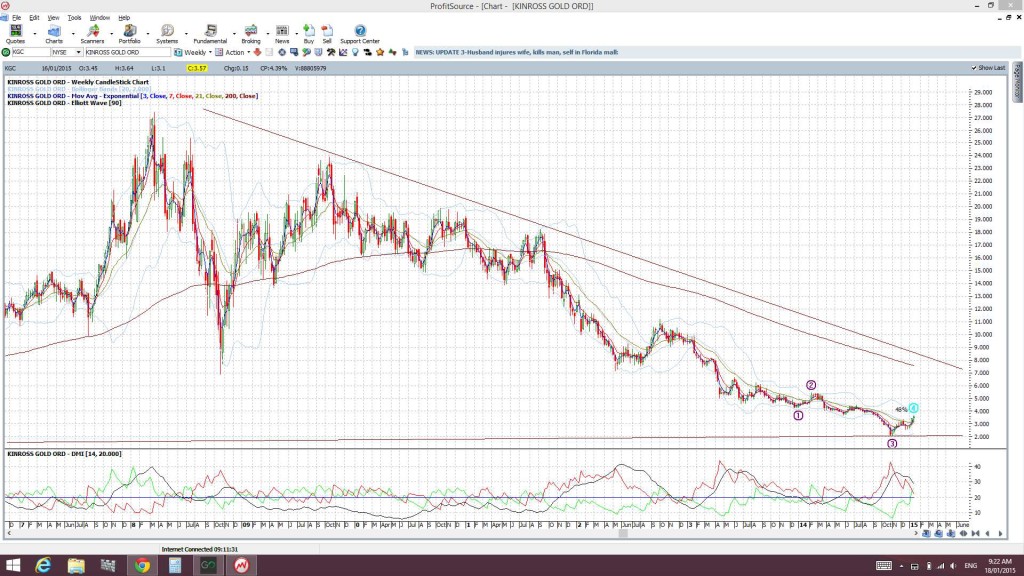Open the Quotes dropdown arrow

click(35, 33)
